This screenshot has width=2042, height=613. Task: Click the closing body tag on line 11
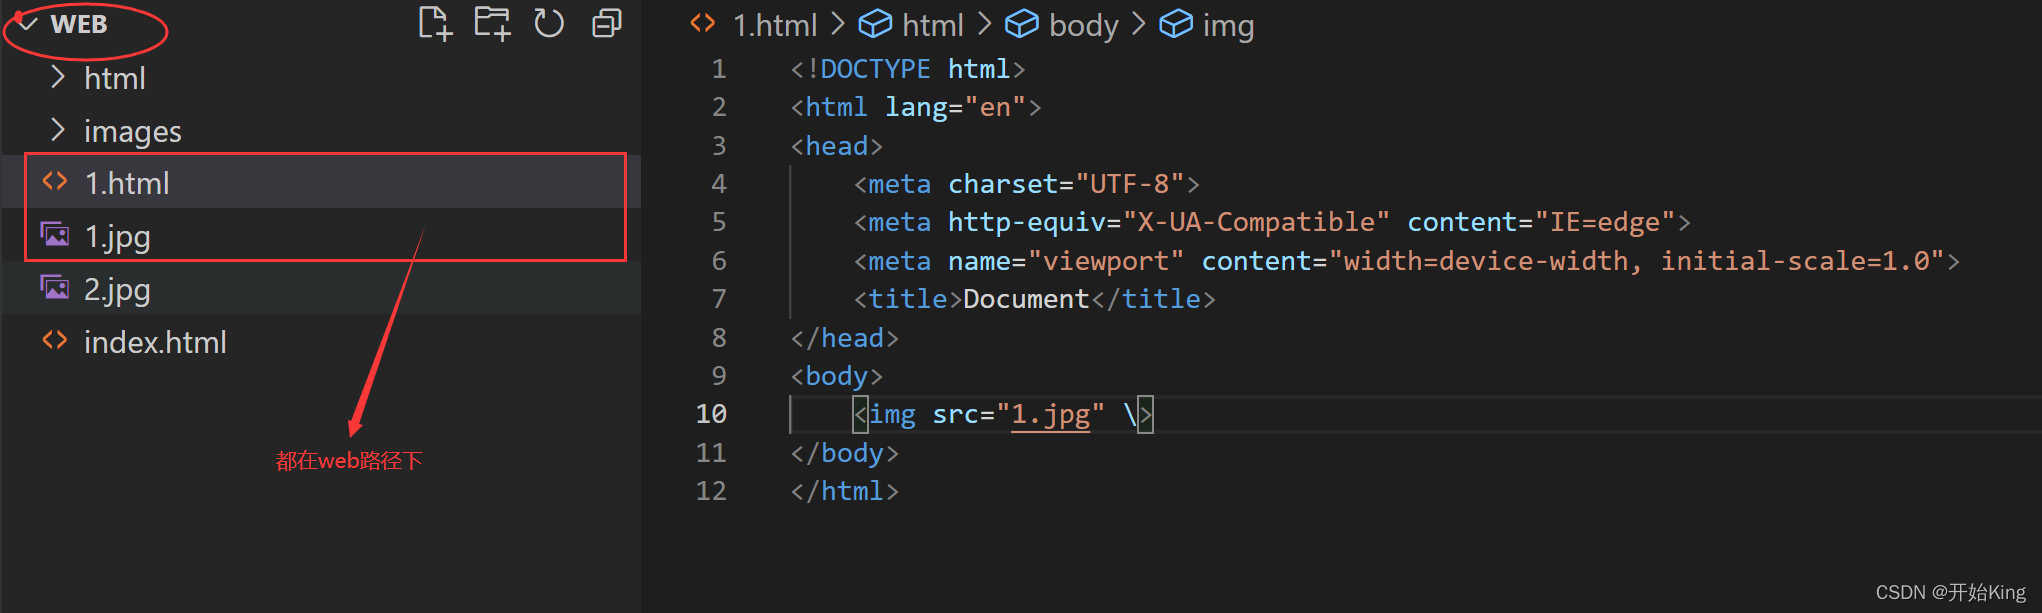[845, 453]
